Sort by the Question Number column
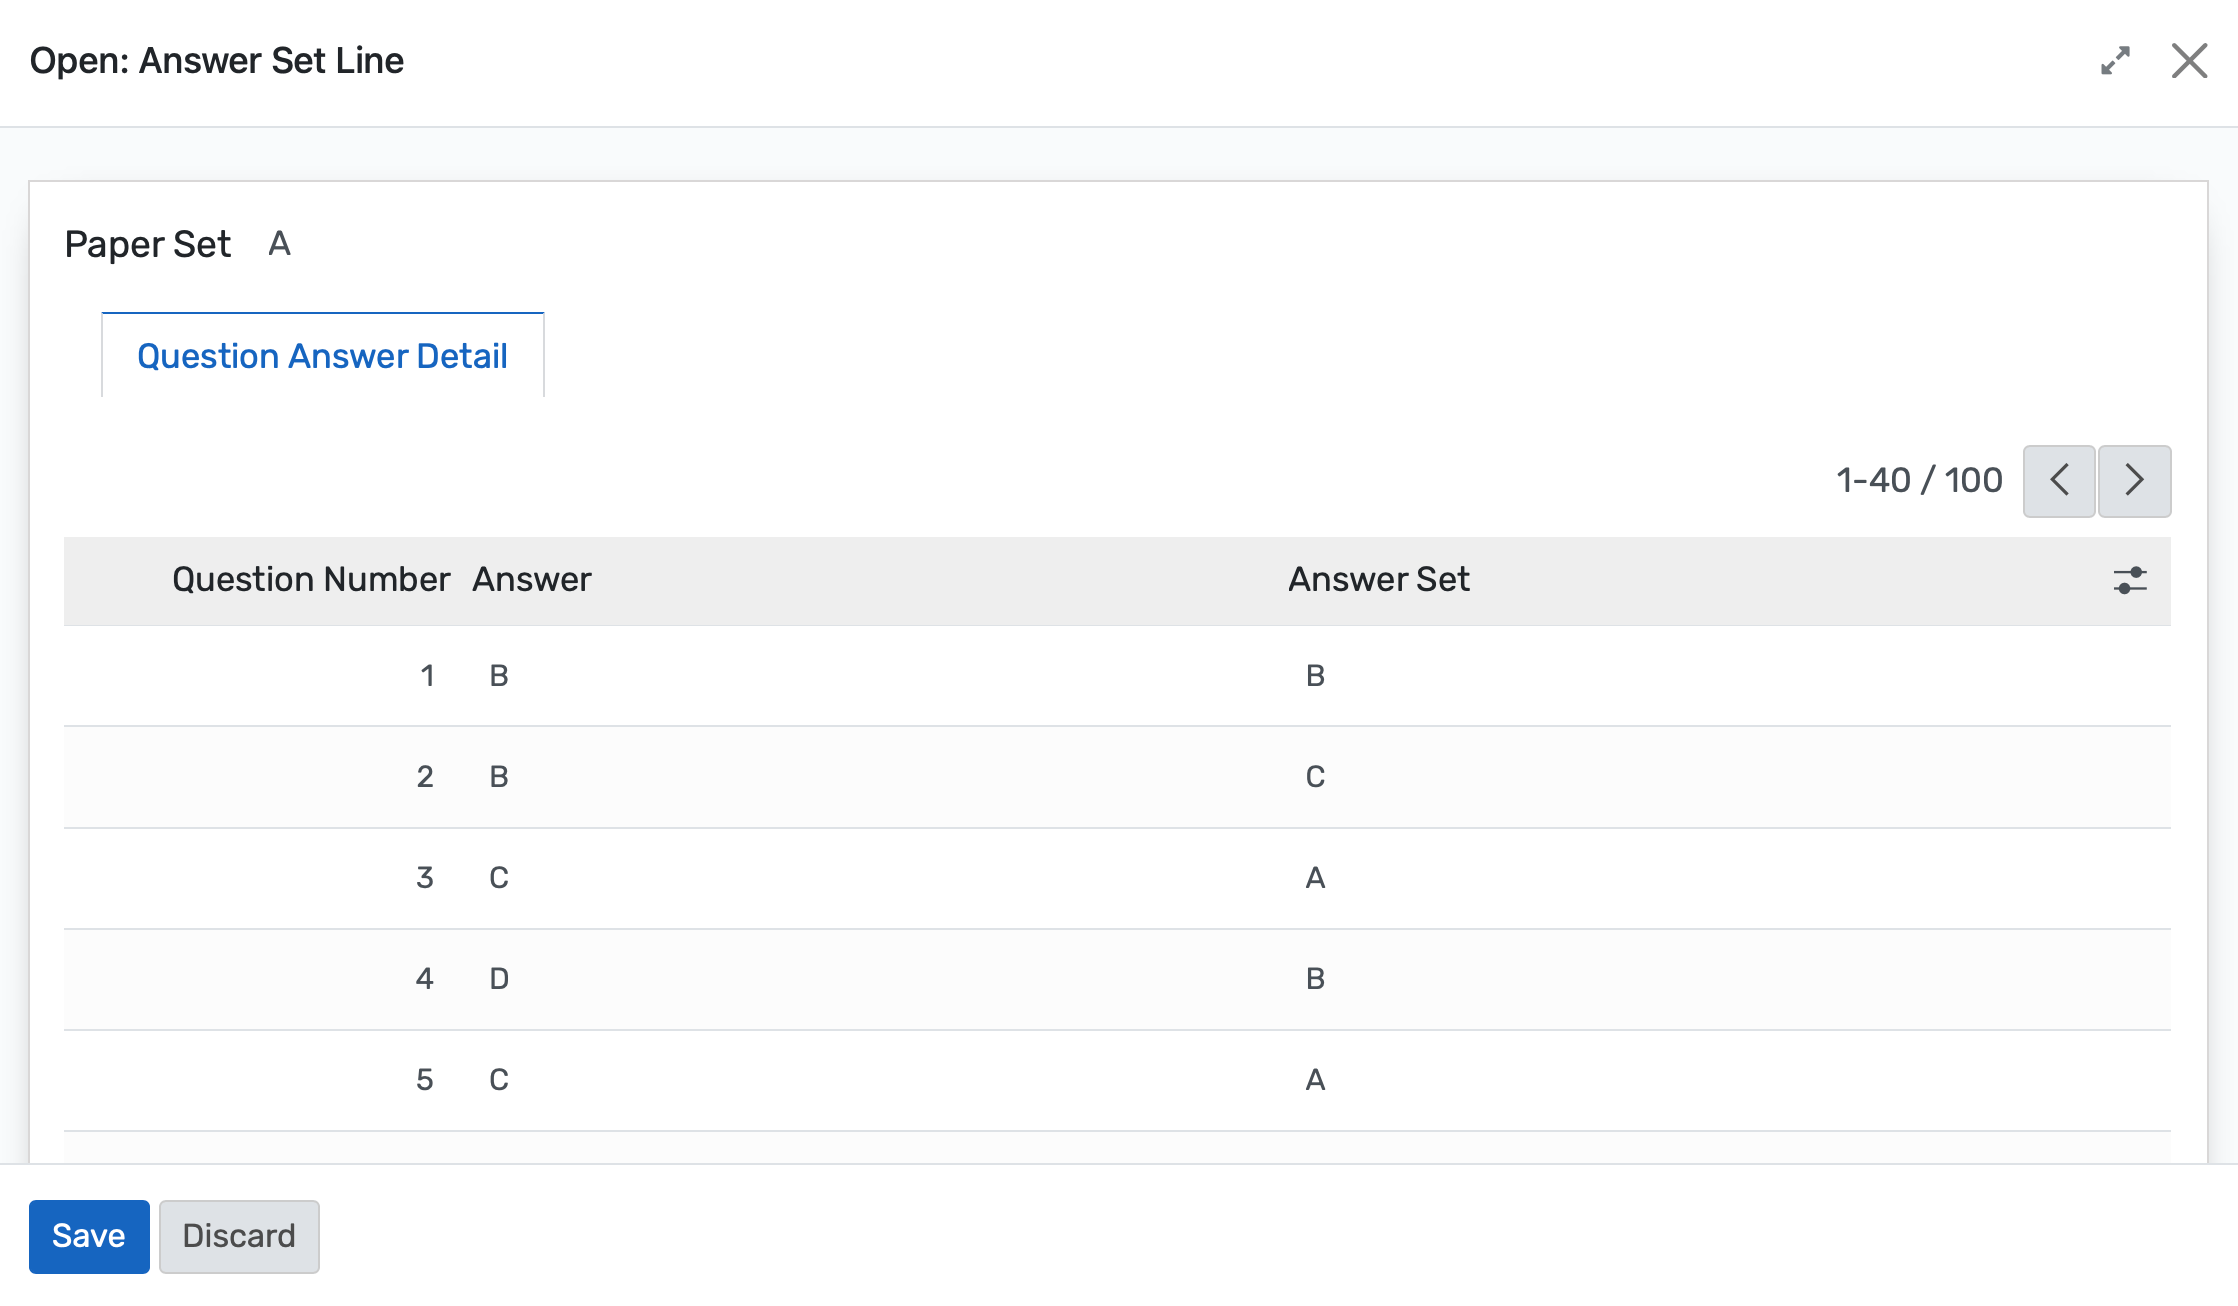 pyautogui.click(x=311, y=580)
